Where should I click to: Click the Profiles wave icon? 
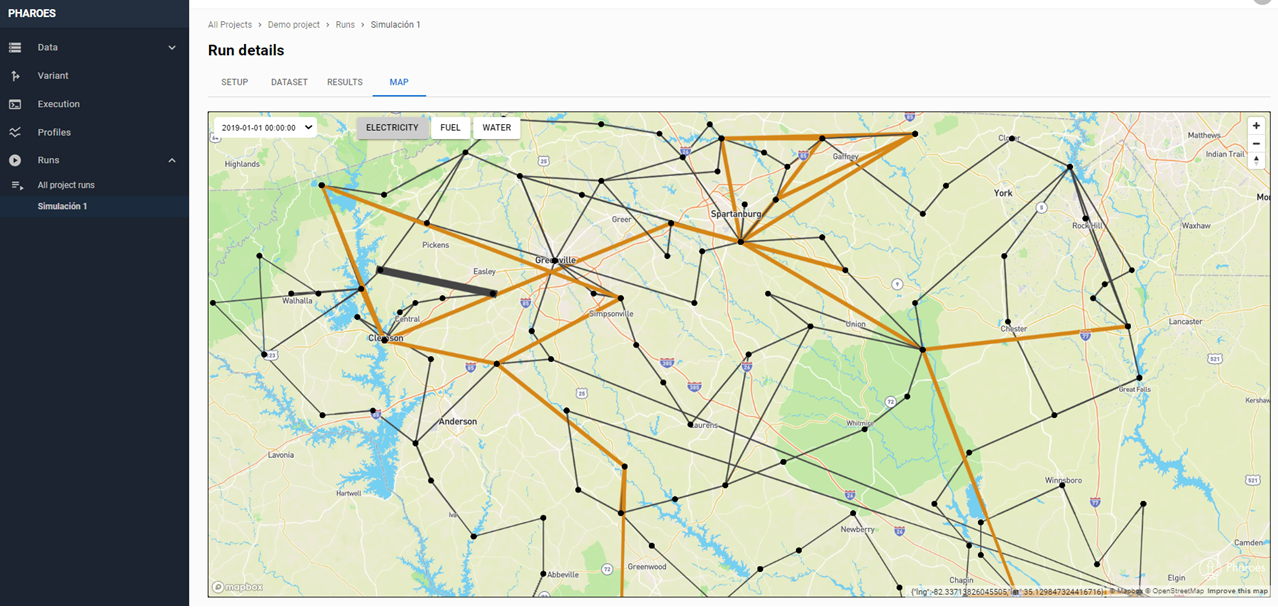[x=15, y=132]
